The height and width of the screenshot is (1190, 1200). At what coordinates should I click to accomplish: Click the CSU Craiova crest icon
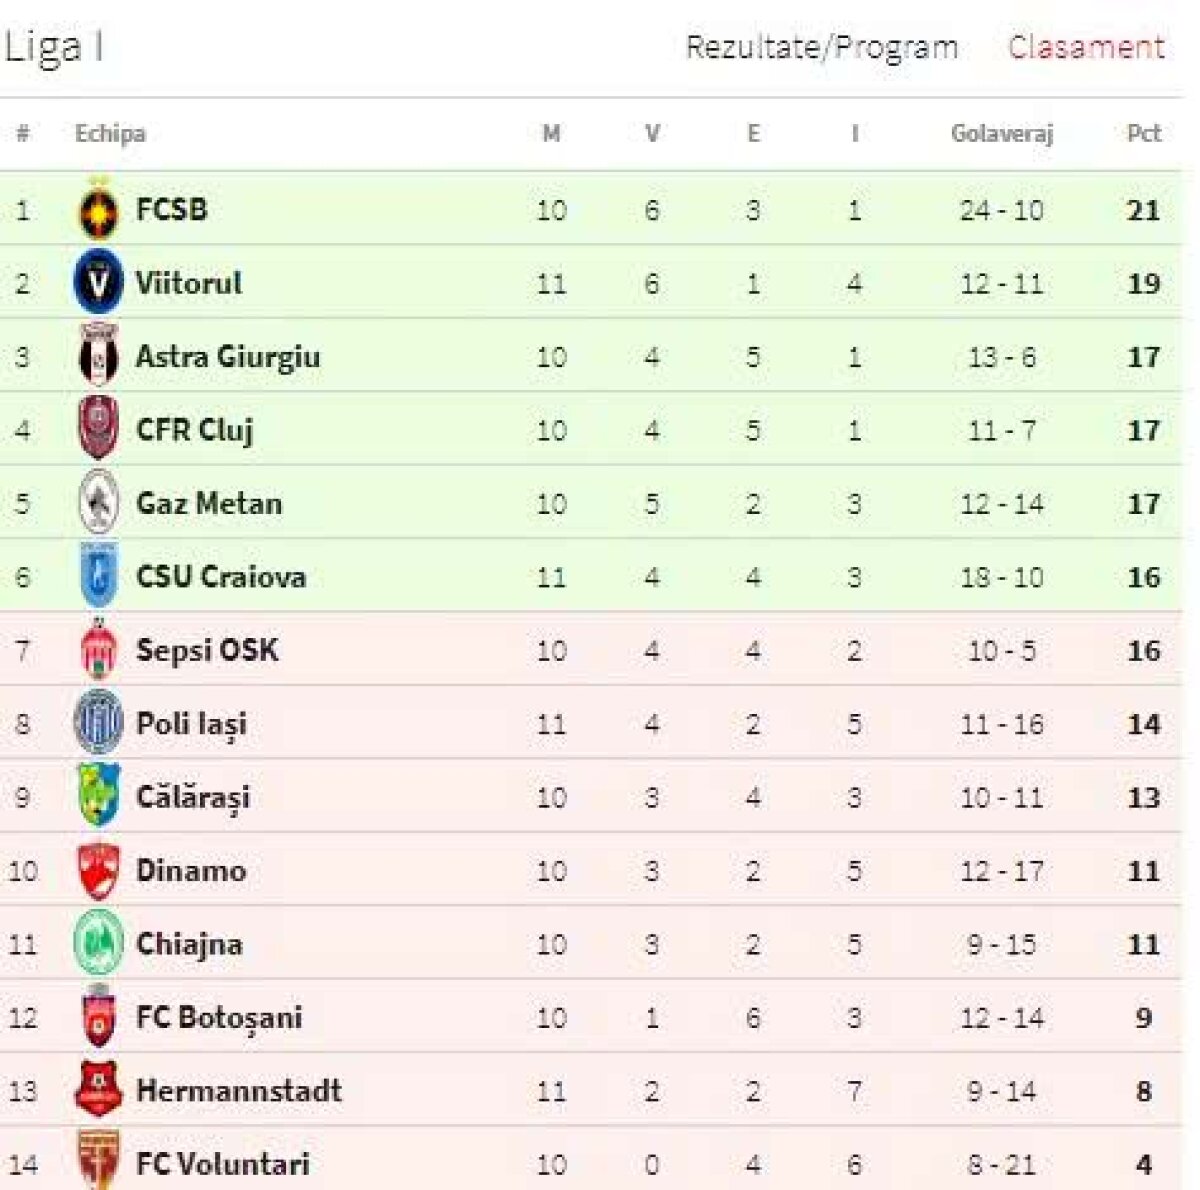pyautogui.click(x=99, y=576)
